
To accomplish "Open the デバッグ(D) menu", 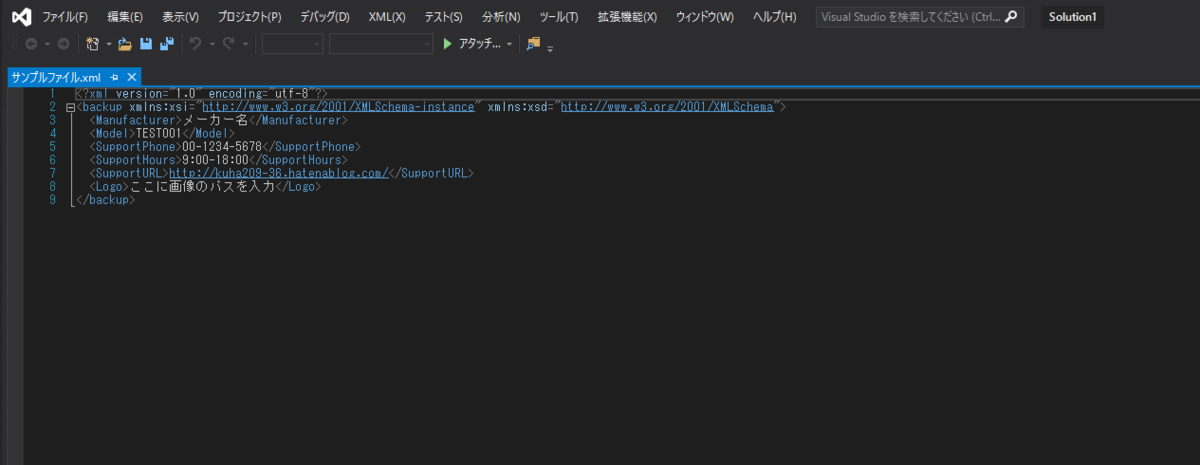I will [325, 17].
